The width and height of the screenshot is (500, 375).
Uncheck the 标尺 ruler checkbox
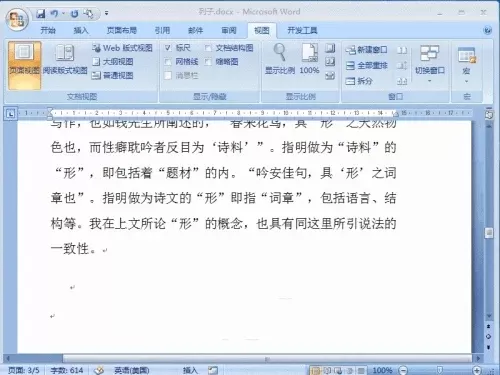pyautogui.click(x=168, y=48)
